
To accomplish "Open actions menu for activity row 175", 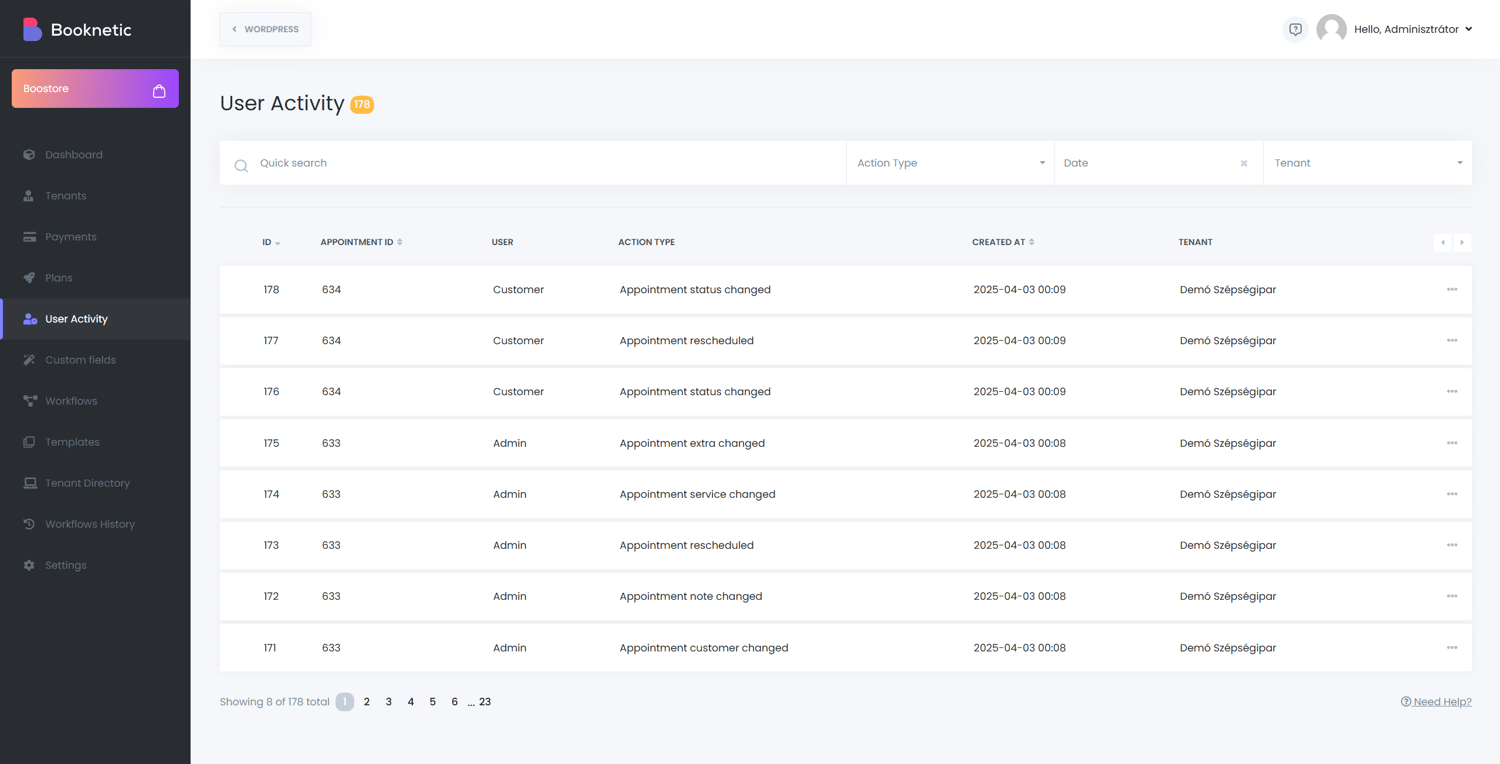I will click(x=1452, y=443).
